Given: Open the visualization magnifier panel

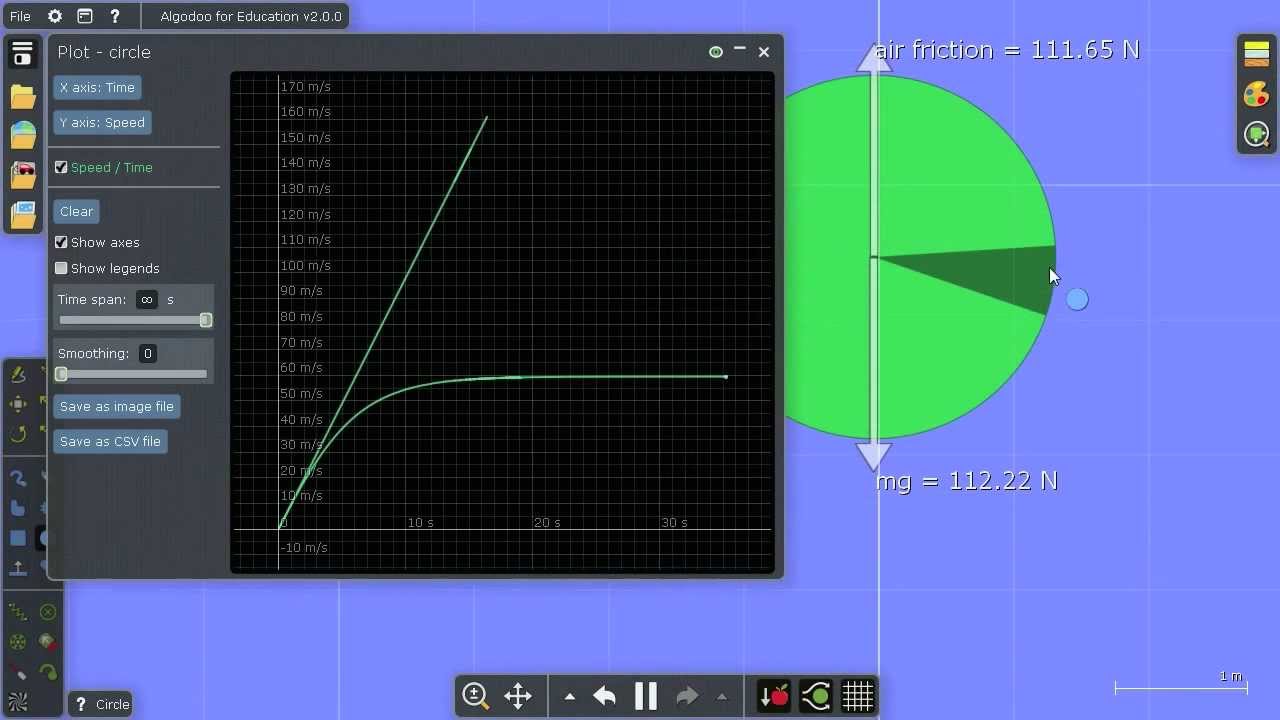Looking at the screenshot, I should (x=1257, y=134).
